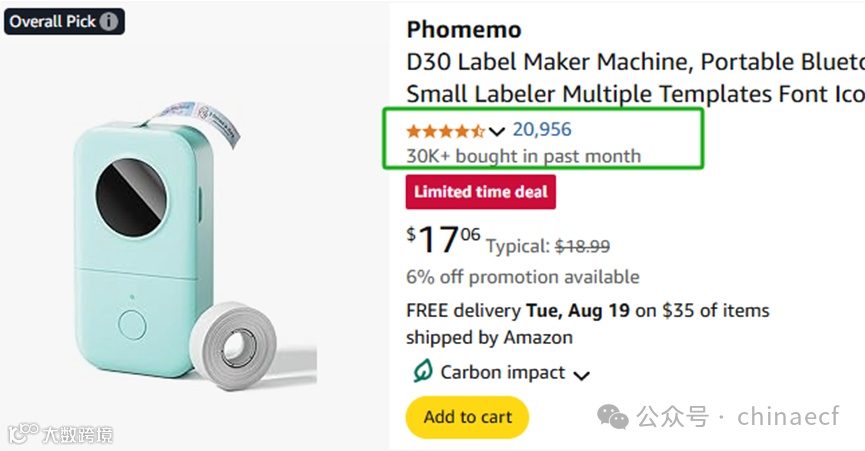Screen dimensions: 865x451
Task: Click the Overall Pick info icon
Action: pyautogui.click(x=109, y=21)
